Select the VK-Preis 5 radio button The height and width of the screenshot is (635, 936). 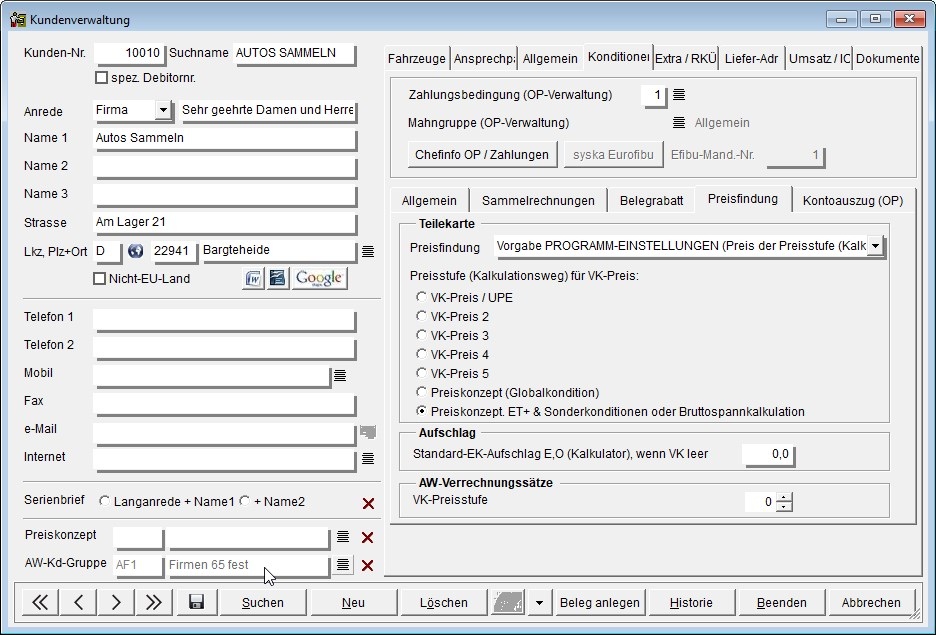coord(421,373)
